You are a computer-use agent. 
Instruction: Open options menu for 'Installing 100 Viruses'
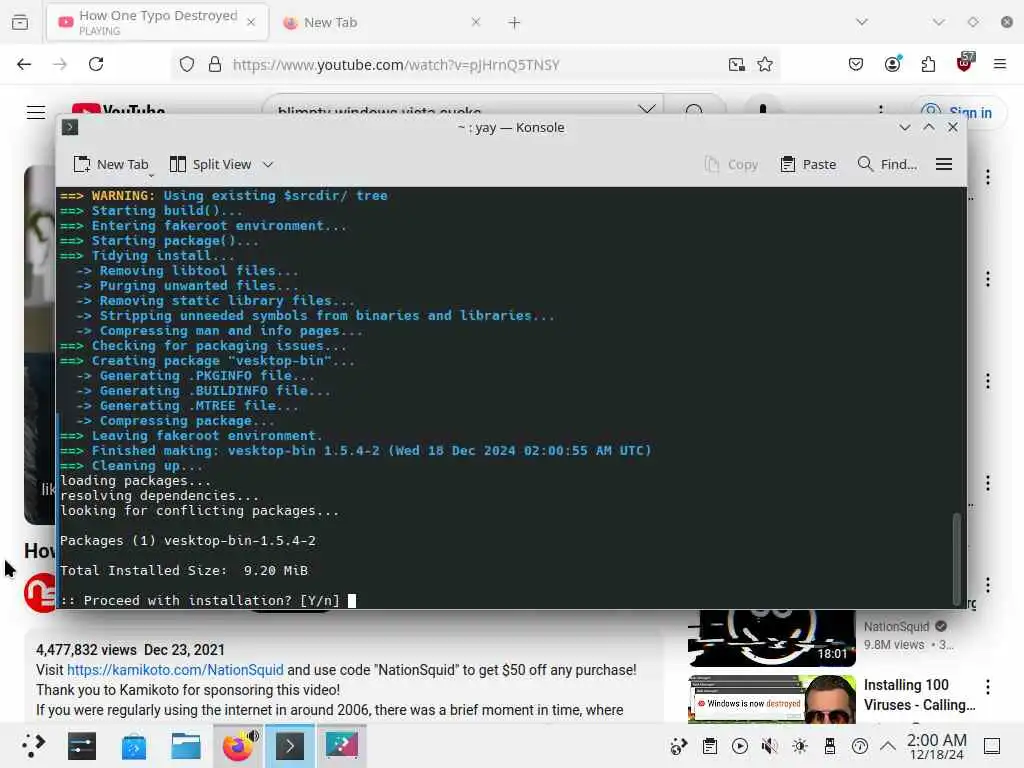(x=987, y=686)
